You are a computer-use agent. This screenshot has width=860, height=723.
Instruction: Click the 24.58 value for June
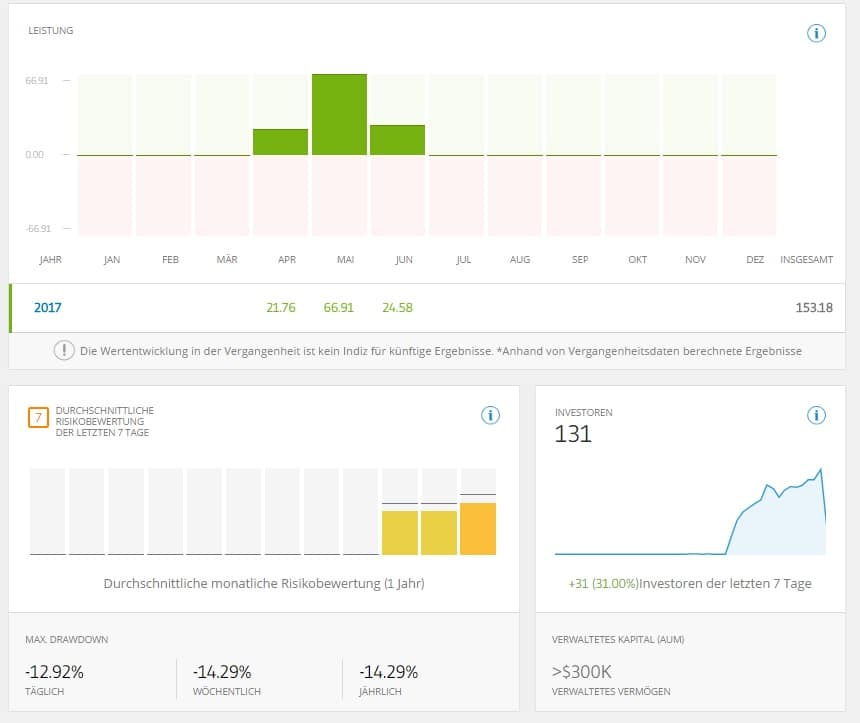click(397, 308)
